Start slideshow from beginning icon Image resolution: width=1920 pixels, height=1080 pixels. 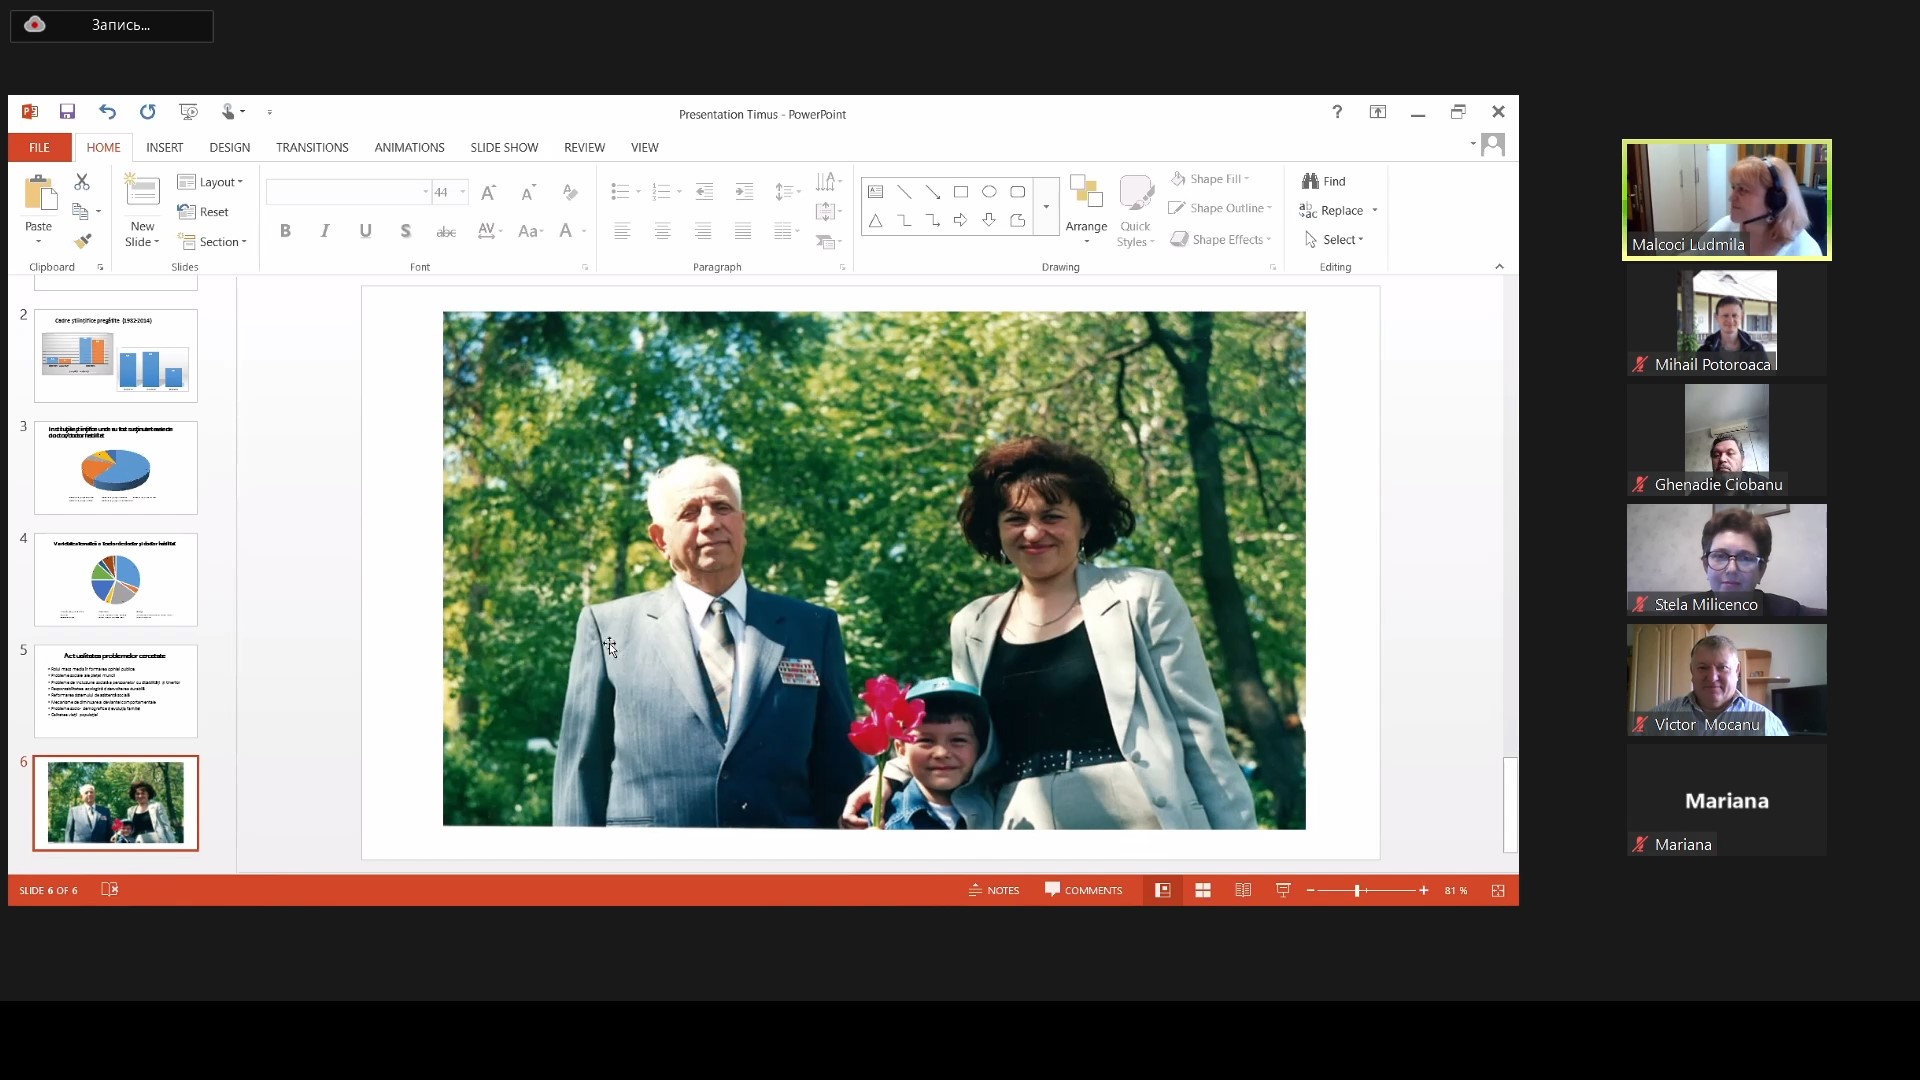click(188, 112)
